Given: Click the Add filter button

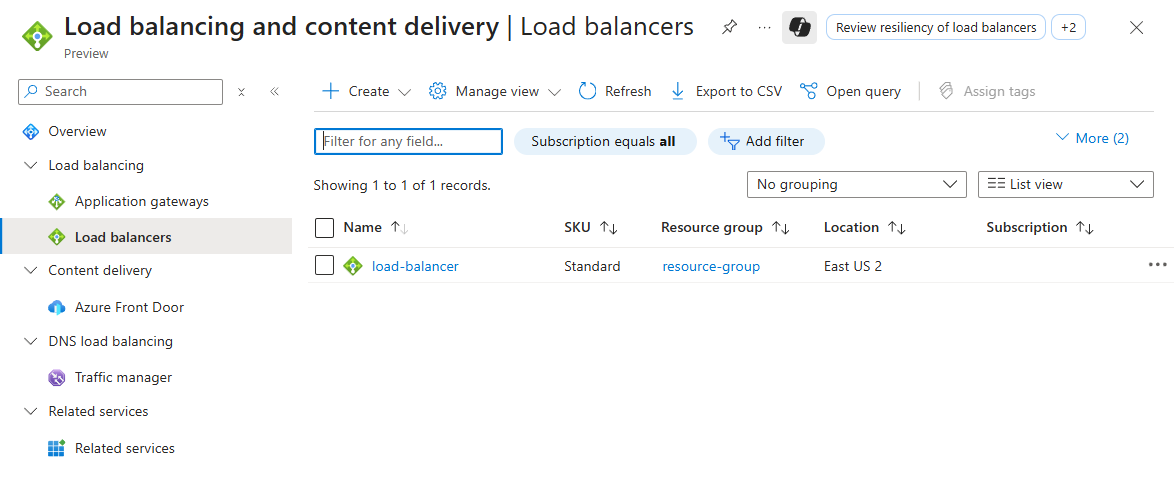Looking at the screenshot, I should coord(765,141).
